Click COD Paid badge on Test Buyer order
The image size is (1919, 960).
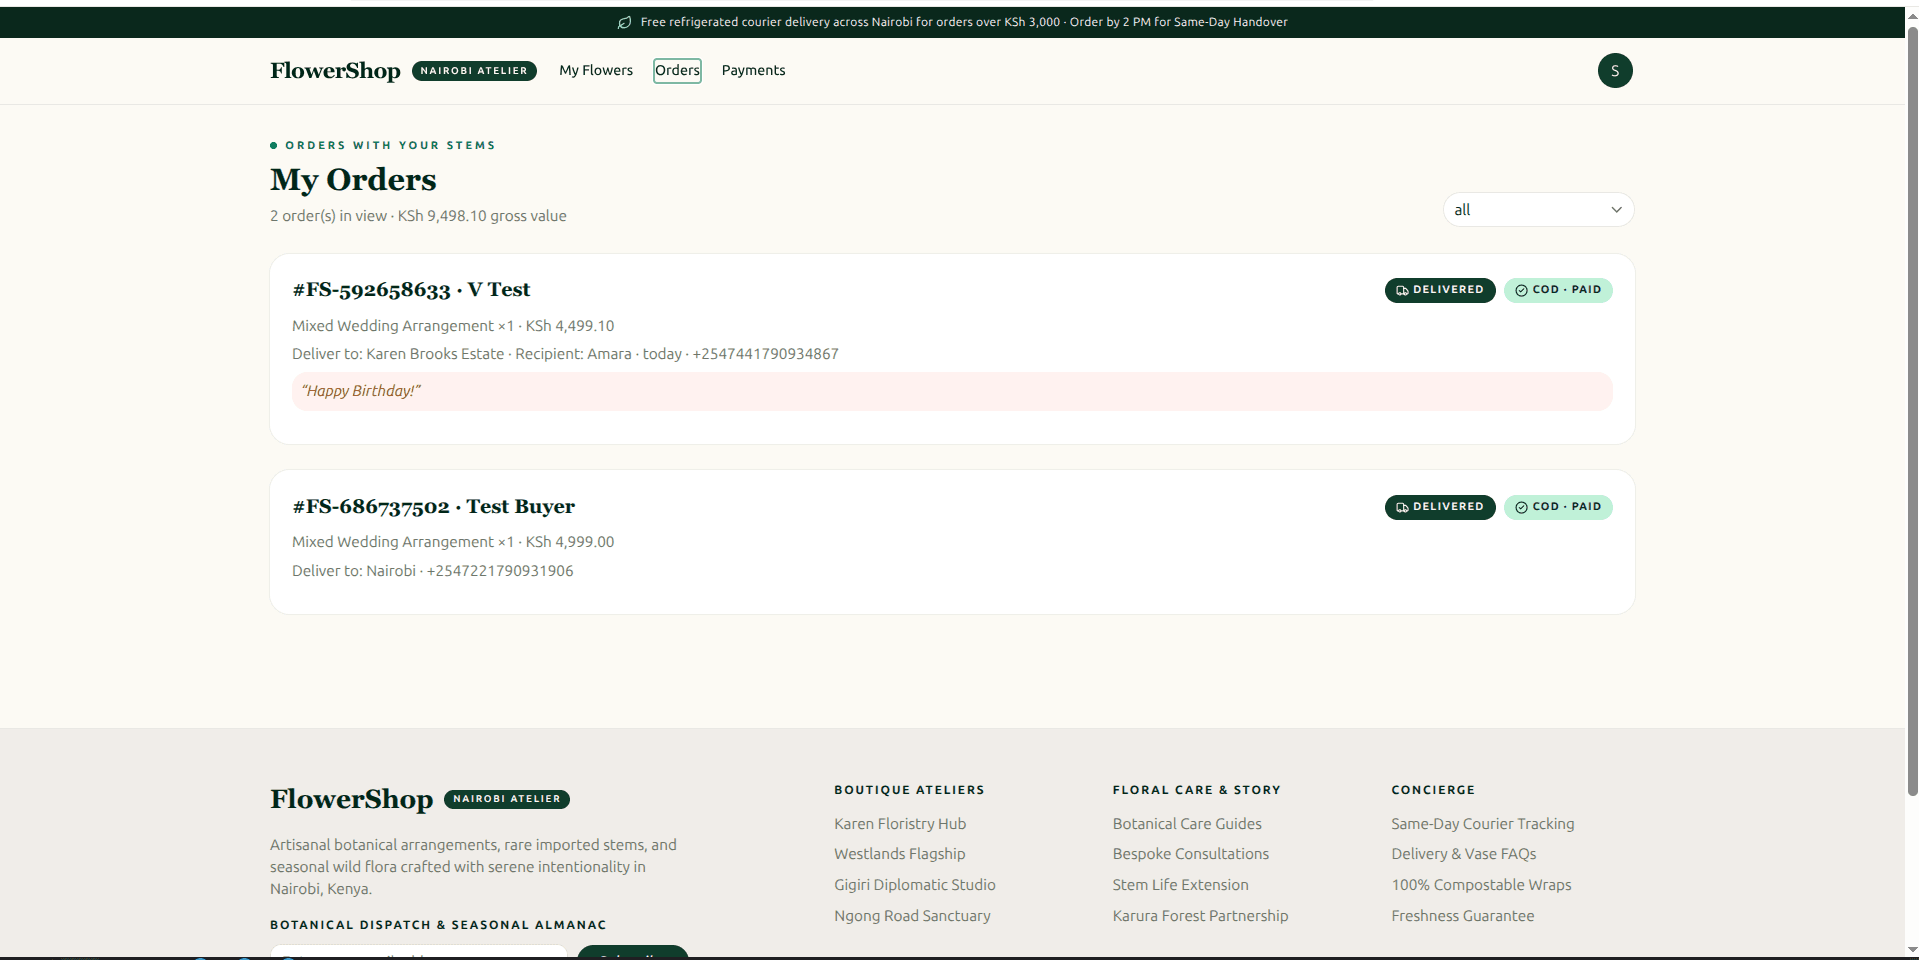tap(1558, 507)
